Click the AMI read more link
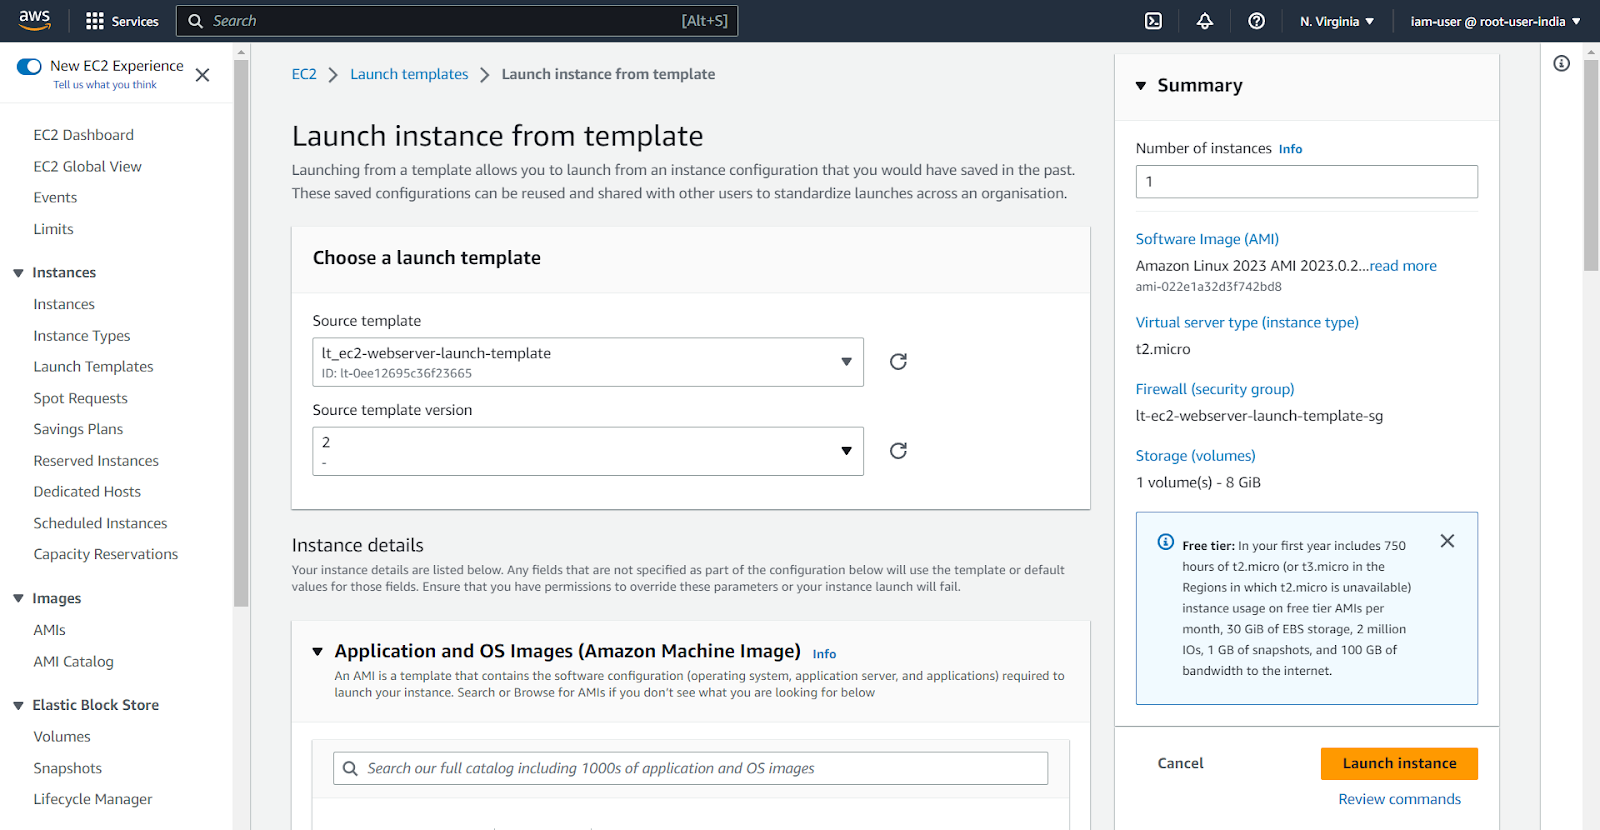1600x830 pixels. click(1403, 266)
